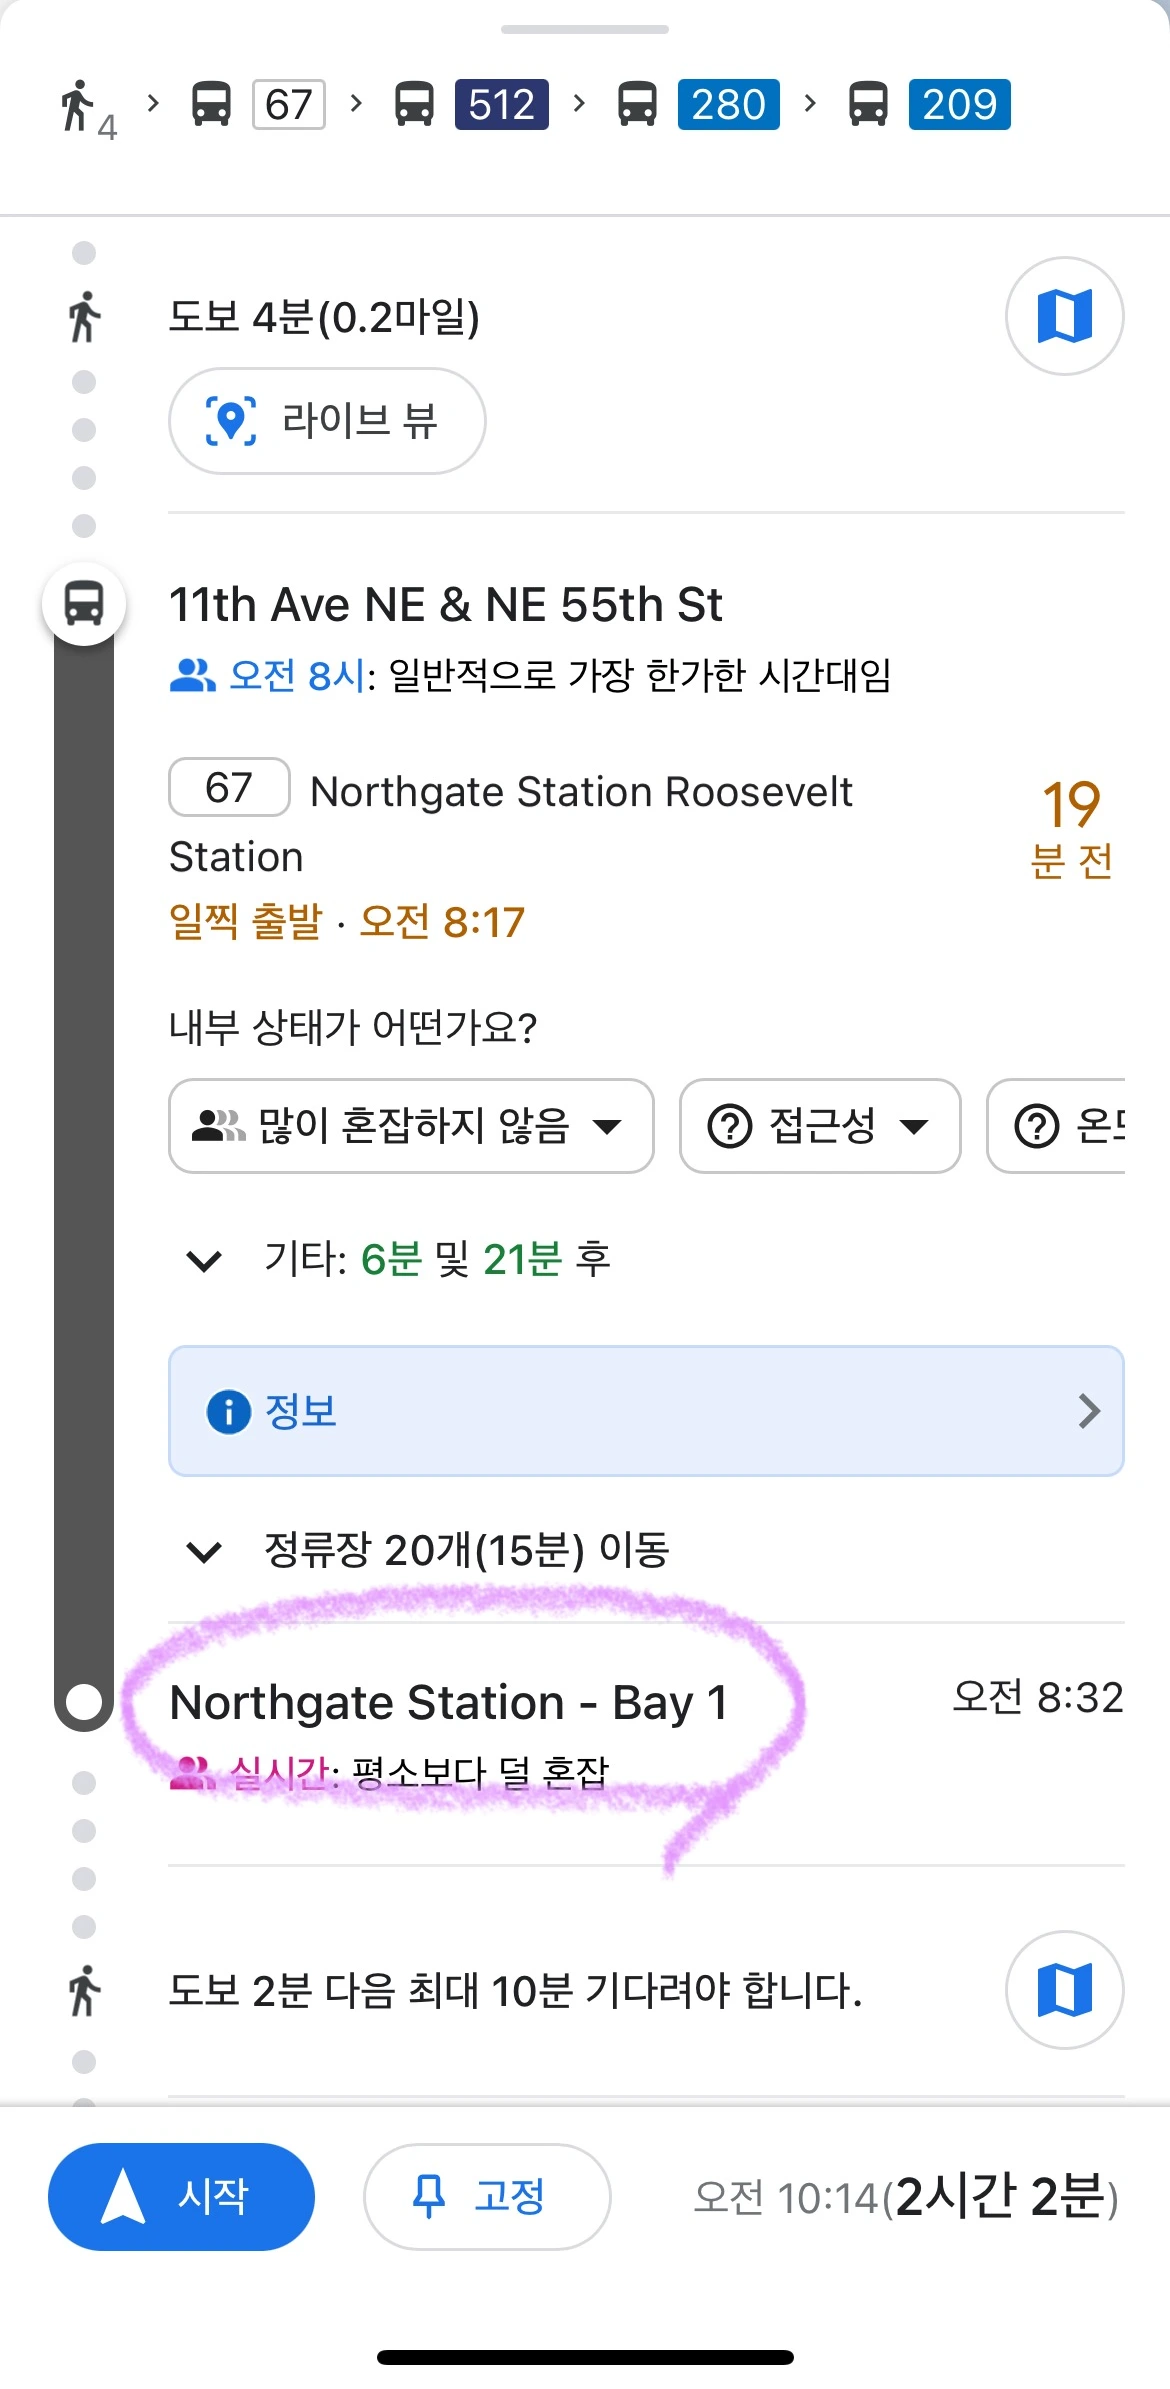Open map for the 2-minute walk
The width and height of the screenshot is (1170, 2389).
click(1064, 1989)
